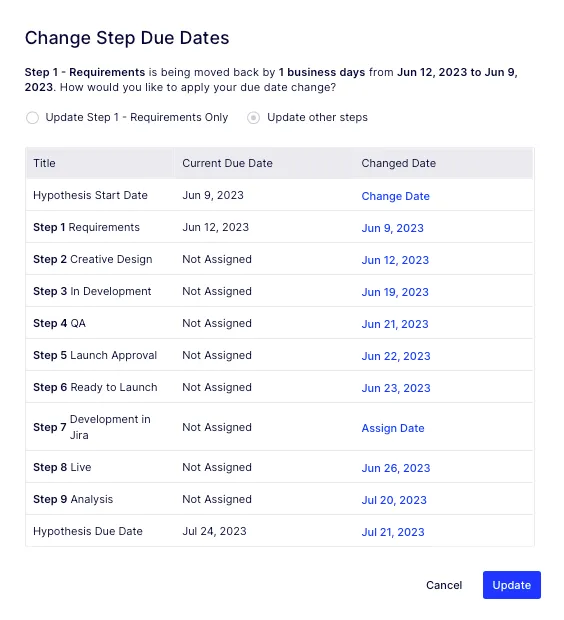The image size is (564, 620).
Task: Edit Creative Design changed date Jun 12, 2023
Action: pyautogui.click(x=395, y=260)
